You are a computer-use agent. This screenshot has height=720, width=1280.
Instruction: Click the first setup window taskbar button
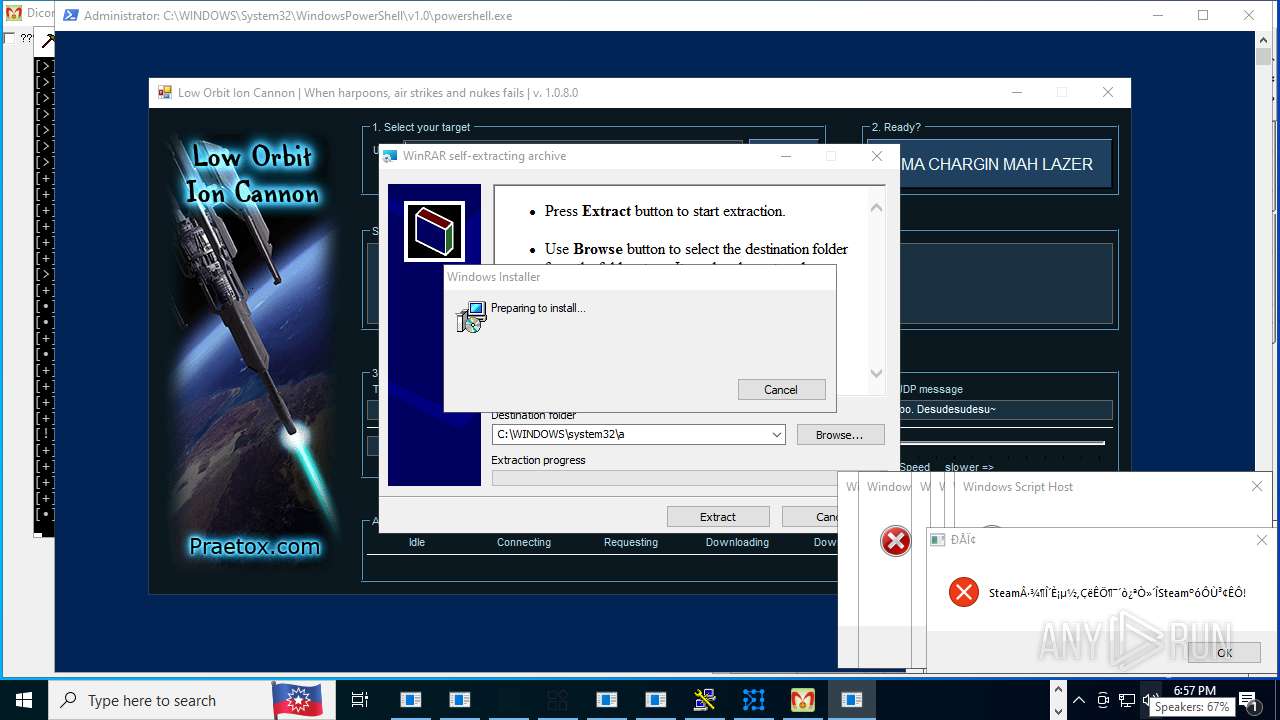click(411, 700)
